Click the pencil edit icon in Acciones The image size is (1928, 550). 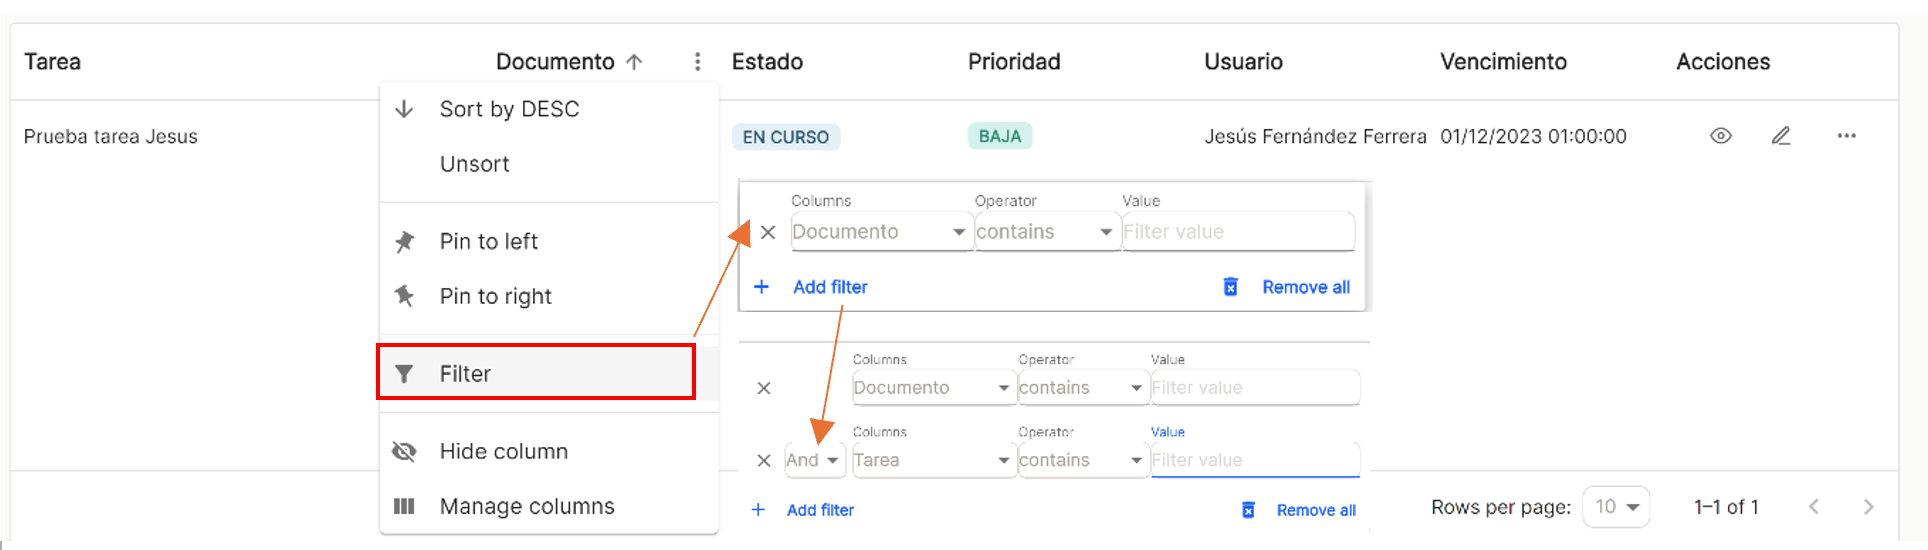(1781, 136)
